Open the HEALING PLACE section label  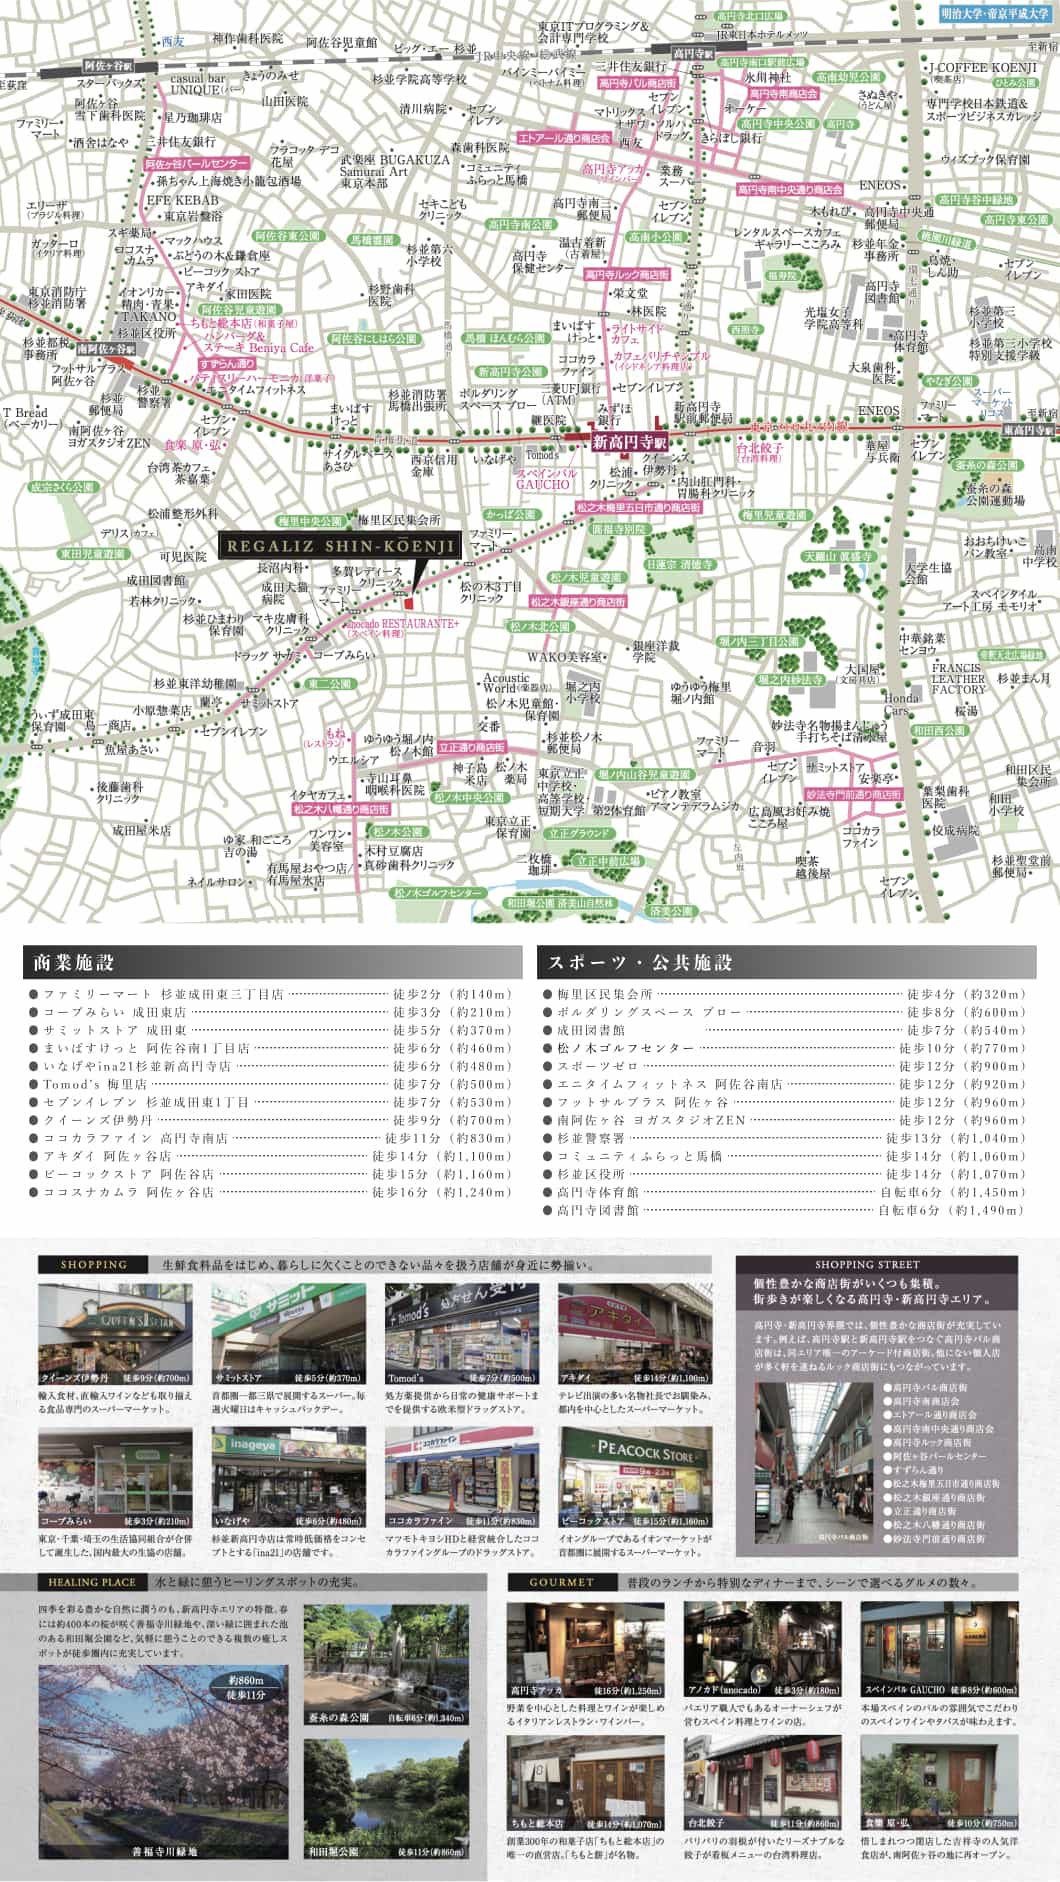point(91,1583)
